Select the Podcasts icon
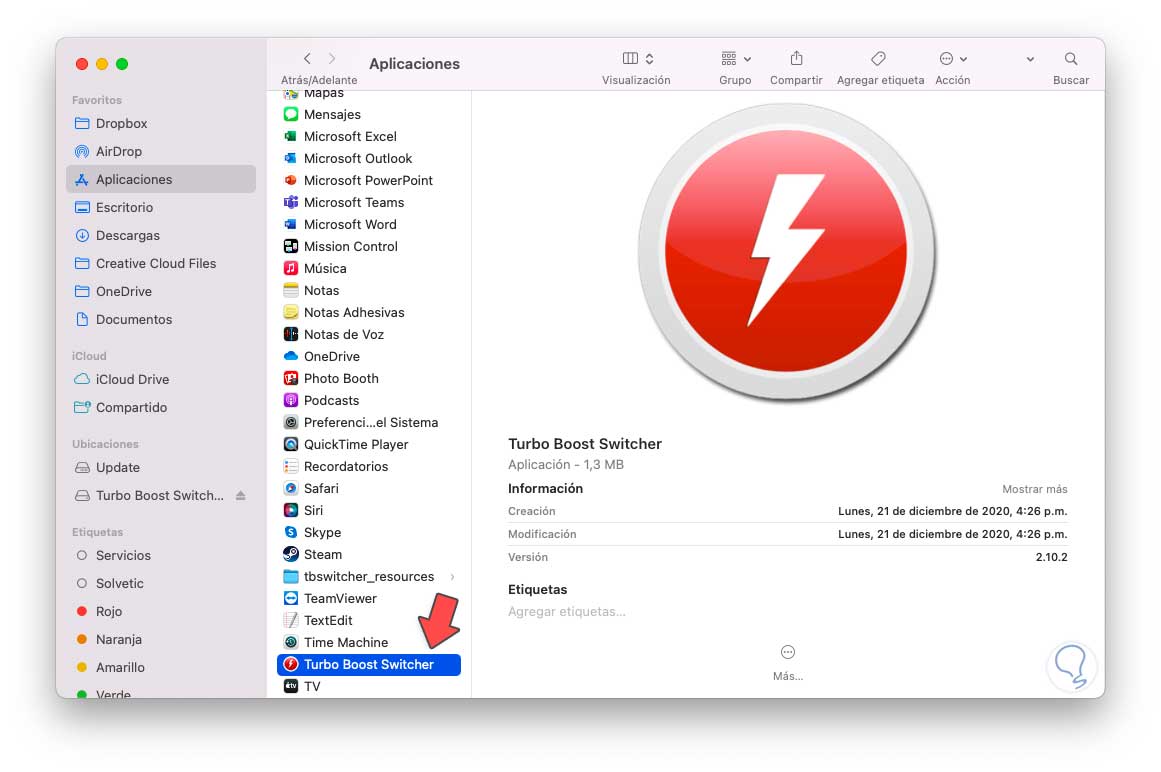 click(x=291, y=400)
